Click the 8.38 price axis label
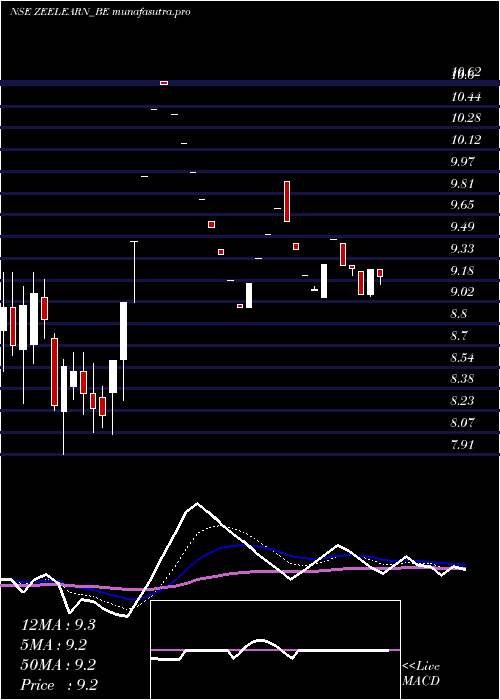 [462, 379]
